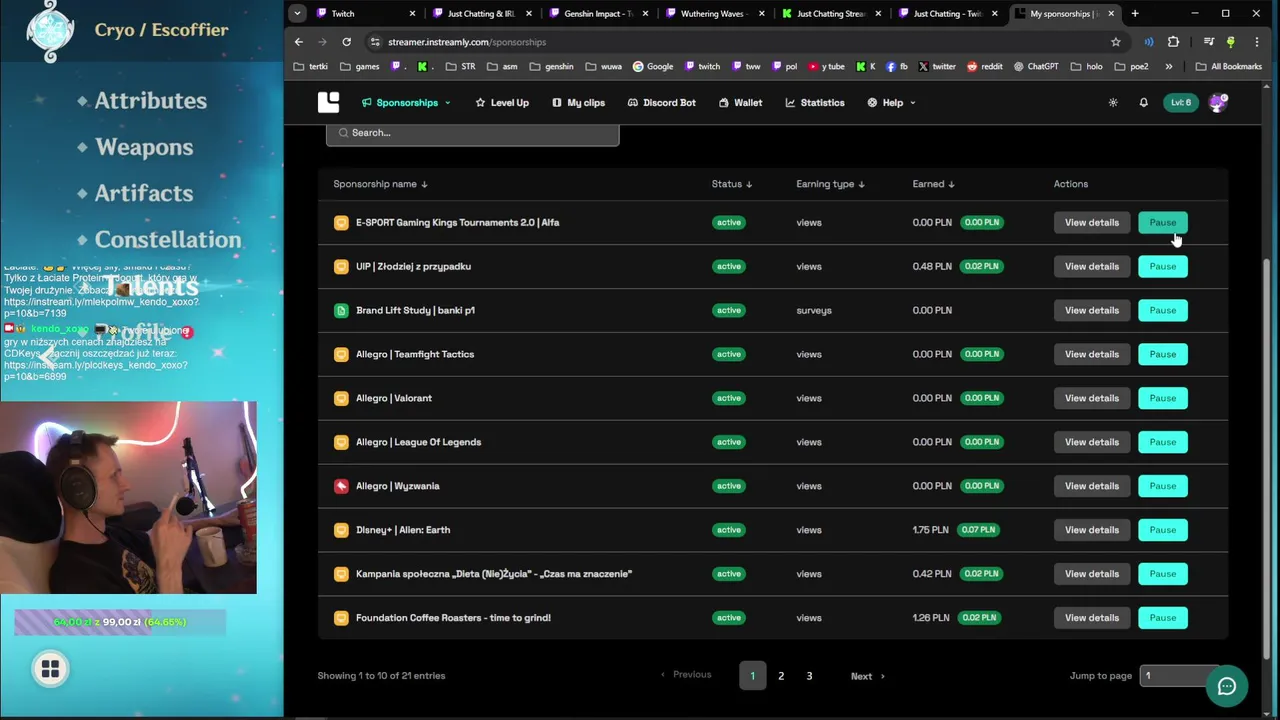Pause the Allegro Valorant sponsorship
The image size is (1280, 720).
pos(1162,398)
